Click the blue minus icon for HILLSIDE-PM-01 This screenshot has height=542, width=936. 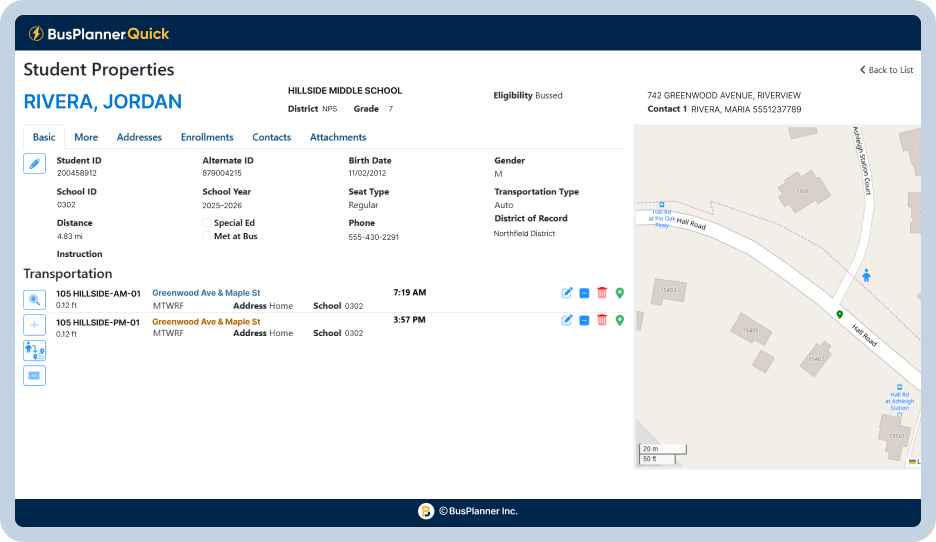[584, 320]
